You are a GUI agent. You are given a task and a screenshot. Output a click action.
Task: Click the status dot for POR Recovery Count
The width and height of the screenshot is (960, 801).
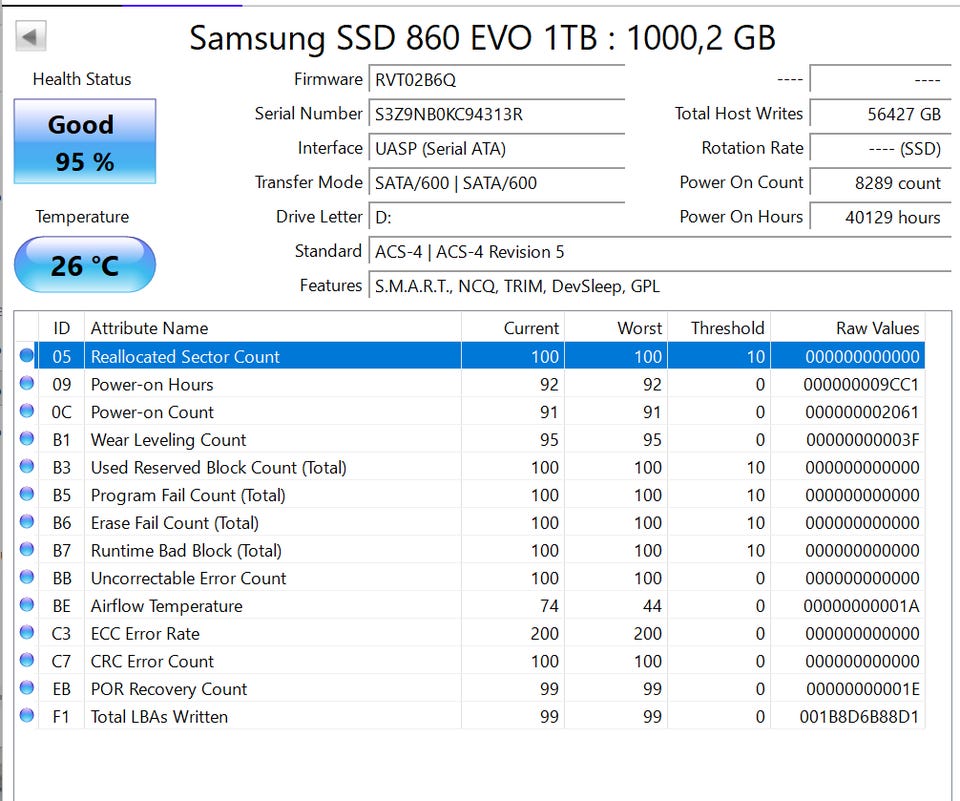point(27,688)
